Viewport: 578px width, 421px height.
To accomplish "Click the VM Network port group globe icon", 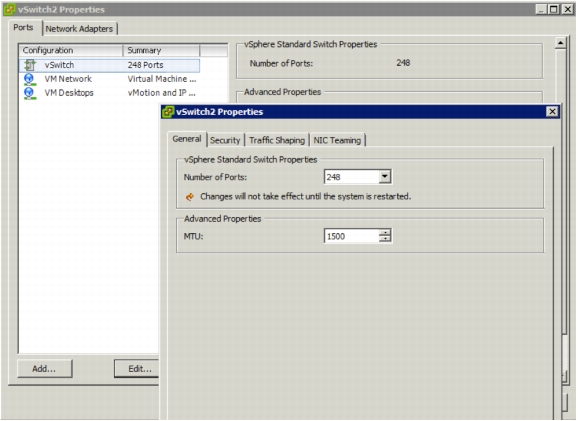I will click(x=29, y=79).
